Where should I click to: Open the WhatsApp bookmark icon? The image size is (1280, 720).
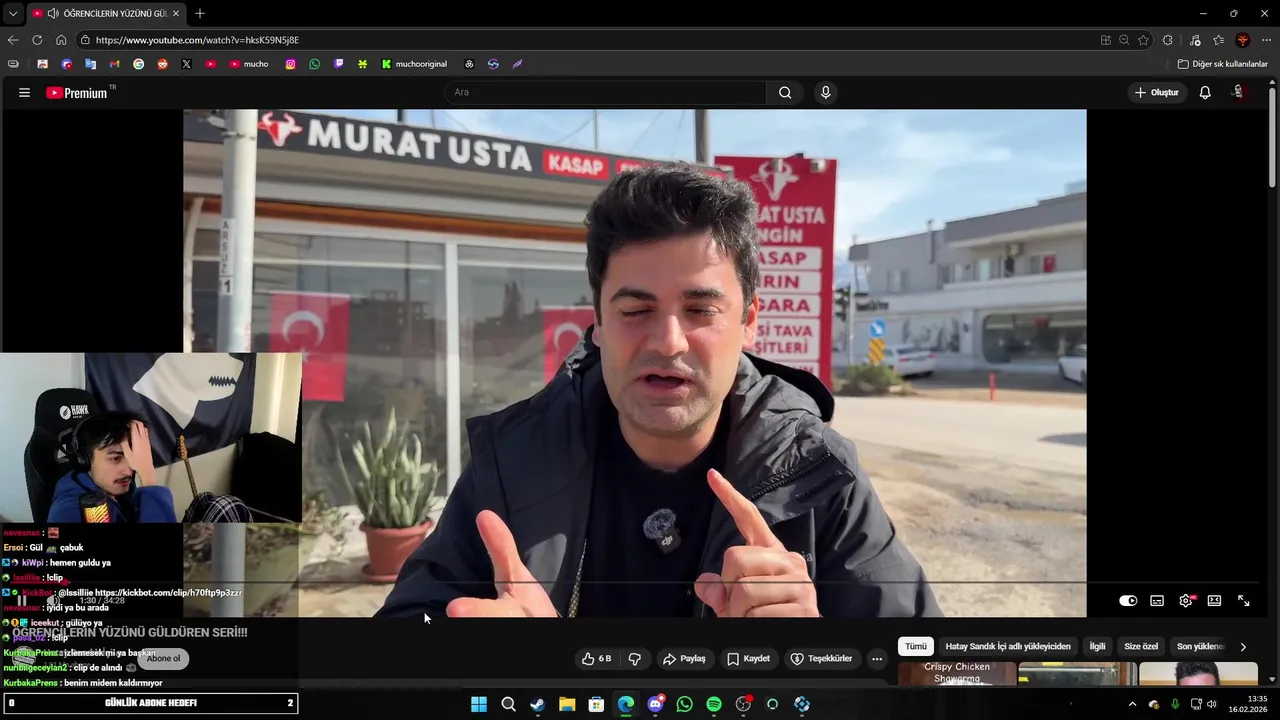(314, 64)
